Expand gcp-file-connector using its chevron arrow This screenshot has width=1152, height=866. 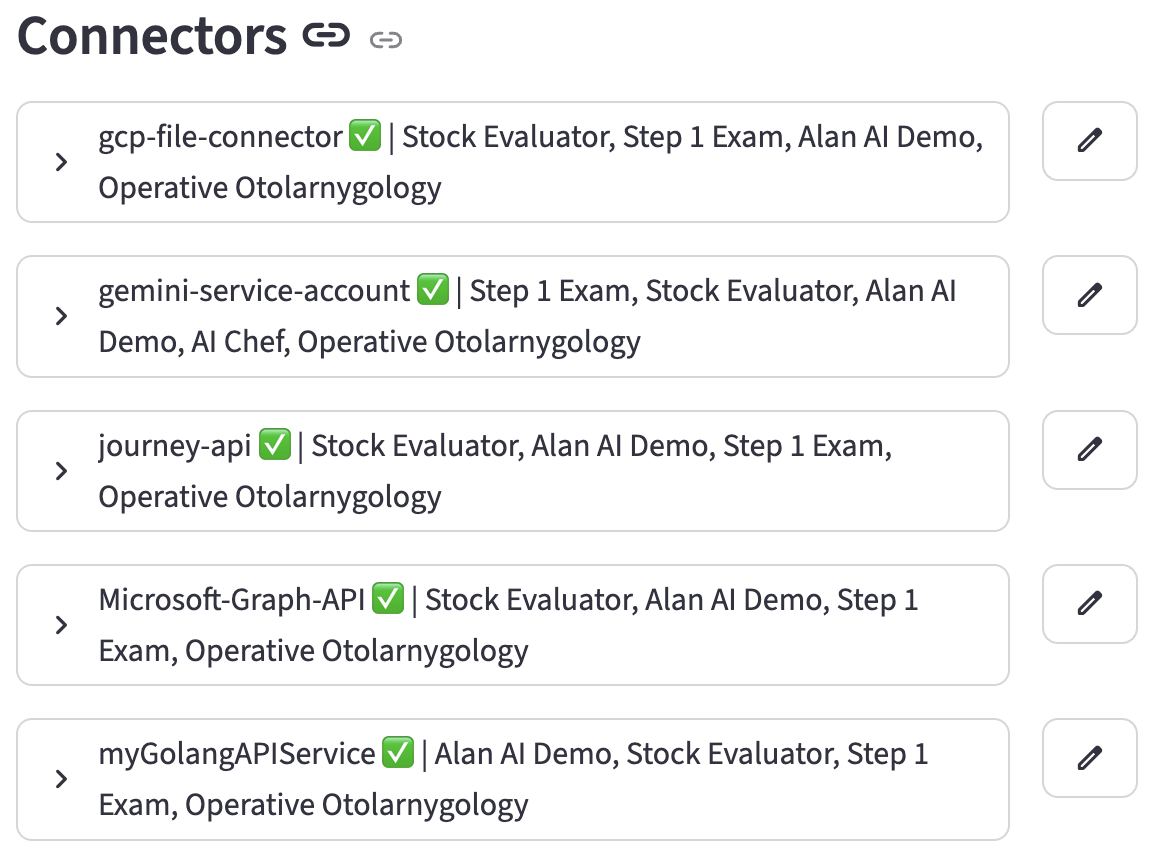coord(62,162)
